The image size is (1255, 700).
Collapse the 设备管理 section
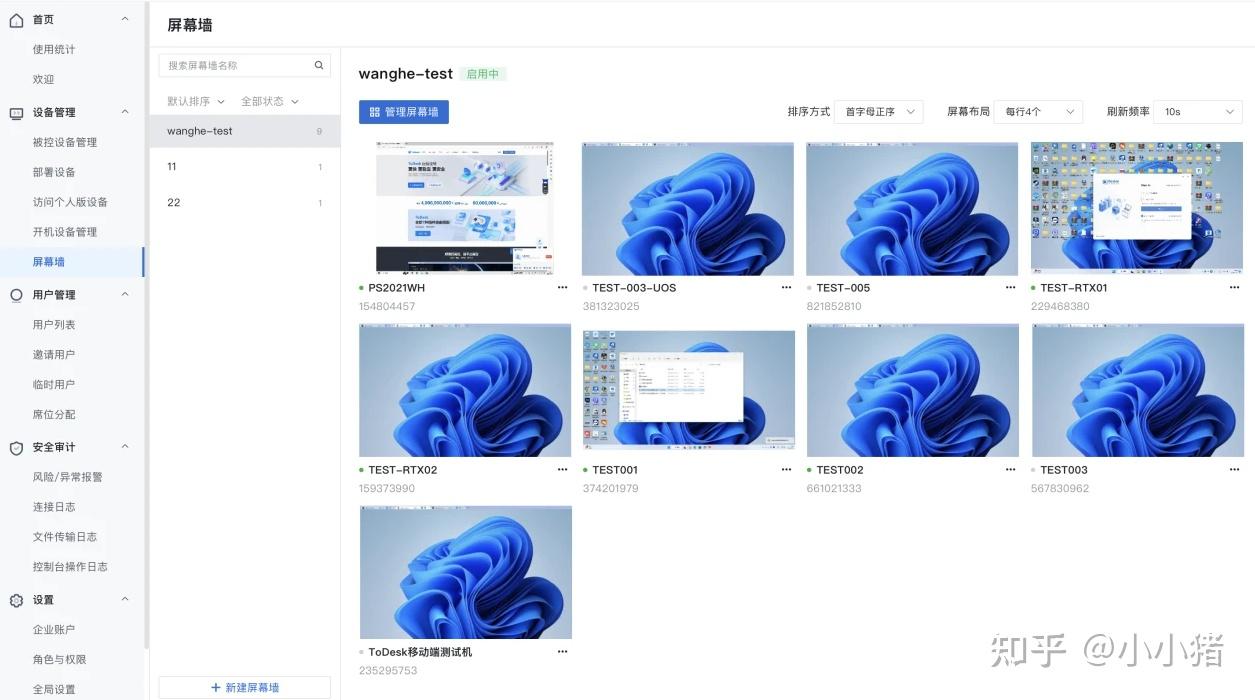tap(125, 112)
